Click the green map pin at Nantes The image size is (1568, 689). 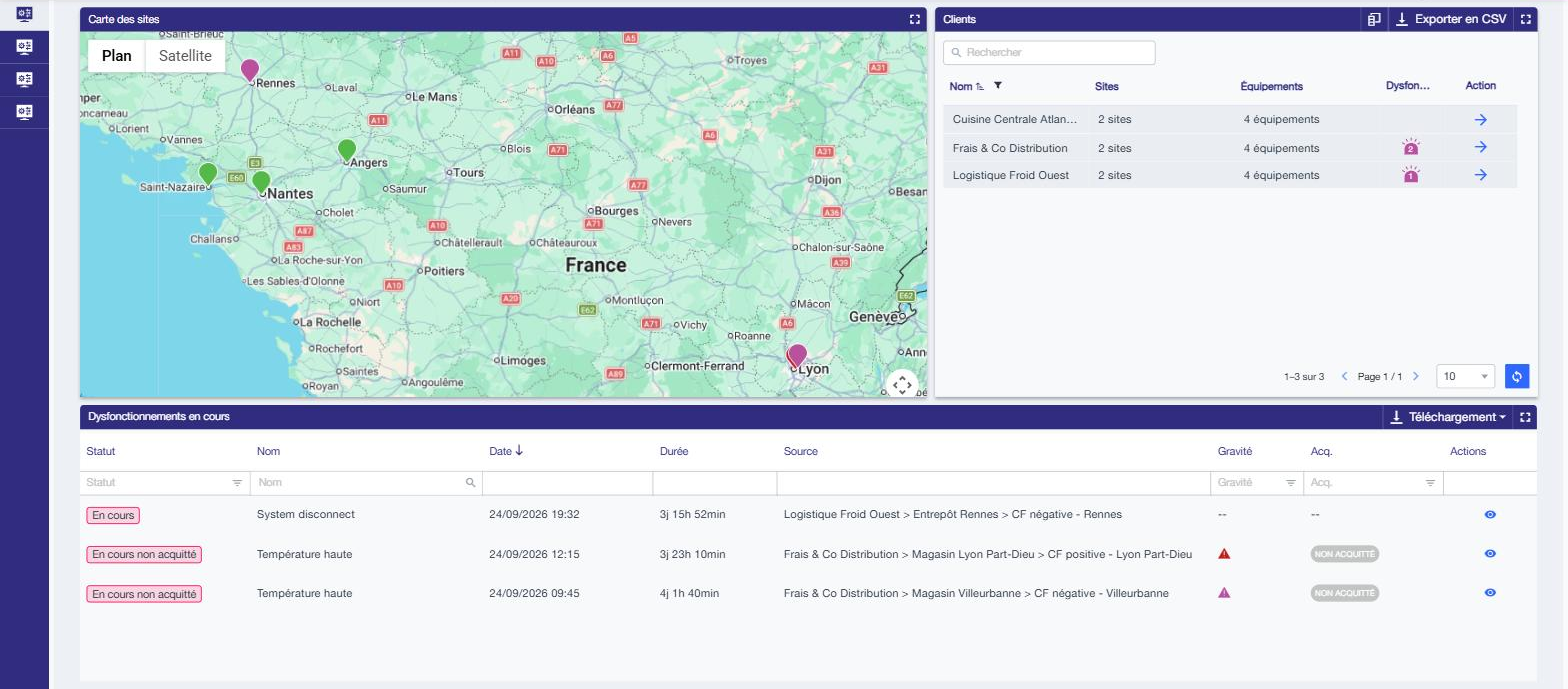261,182
